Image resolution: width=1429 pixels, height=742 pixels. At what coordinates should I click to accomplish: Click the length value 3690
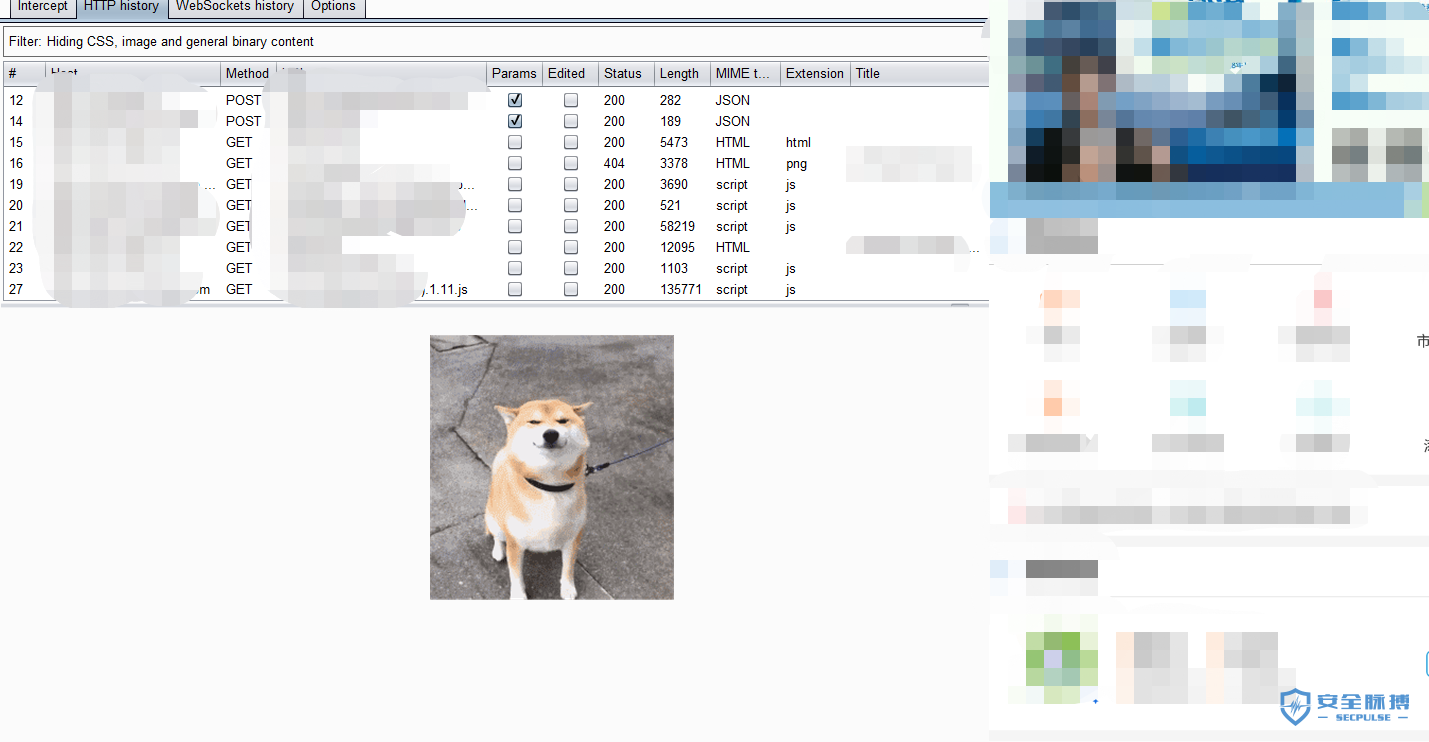click(x=674, y=184)
